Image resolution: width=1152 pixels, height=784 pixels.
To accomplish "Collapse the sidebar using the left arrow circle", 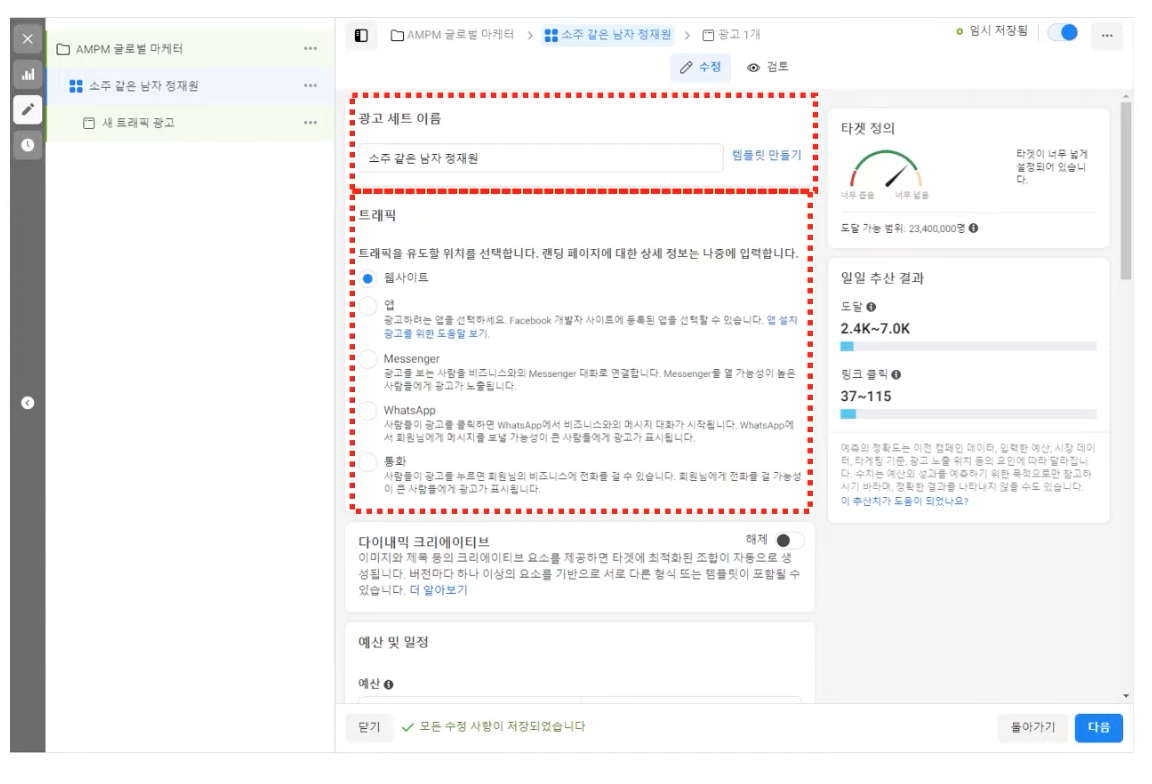I will 28,403.
